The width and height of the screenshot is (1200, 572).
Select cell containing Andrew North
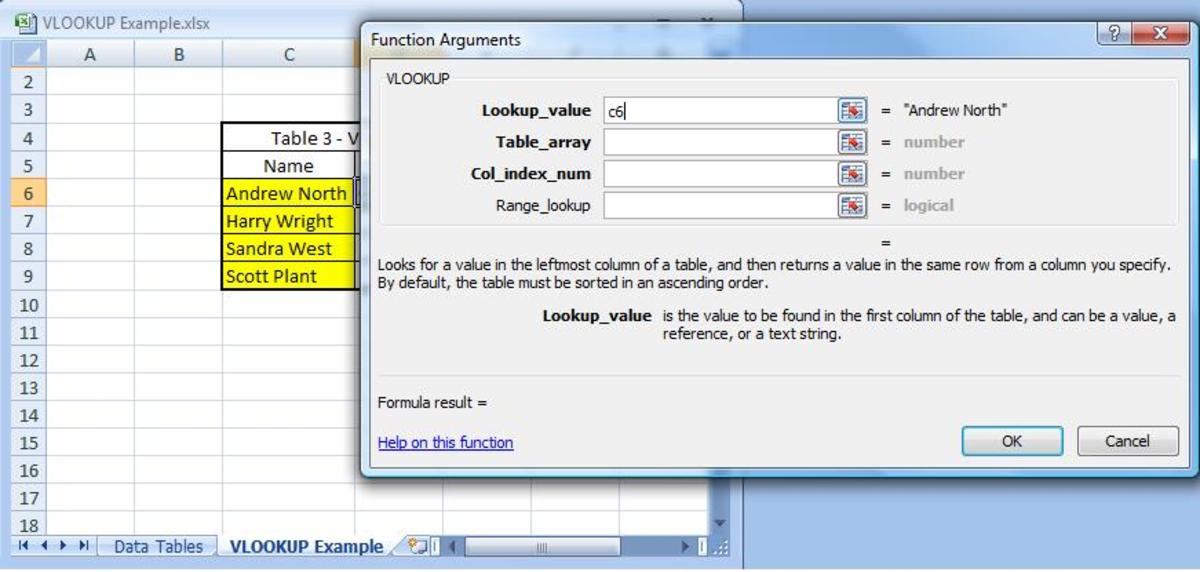click(288, 193)
